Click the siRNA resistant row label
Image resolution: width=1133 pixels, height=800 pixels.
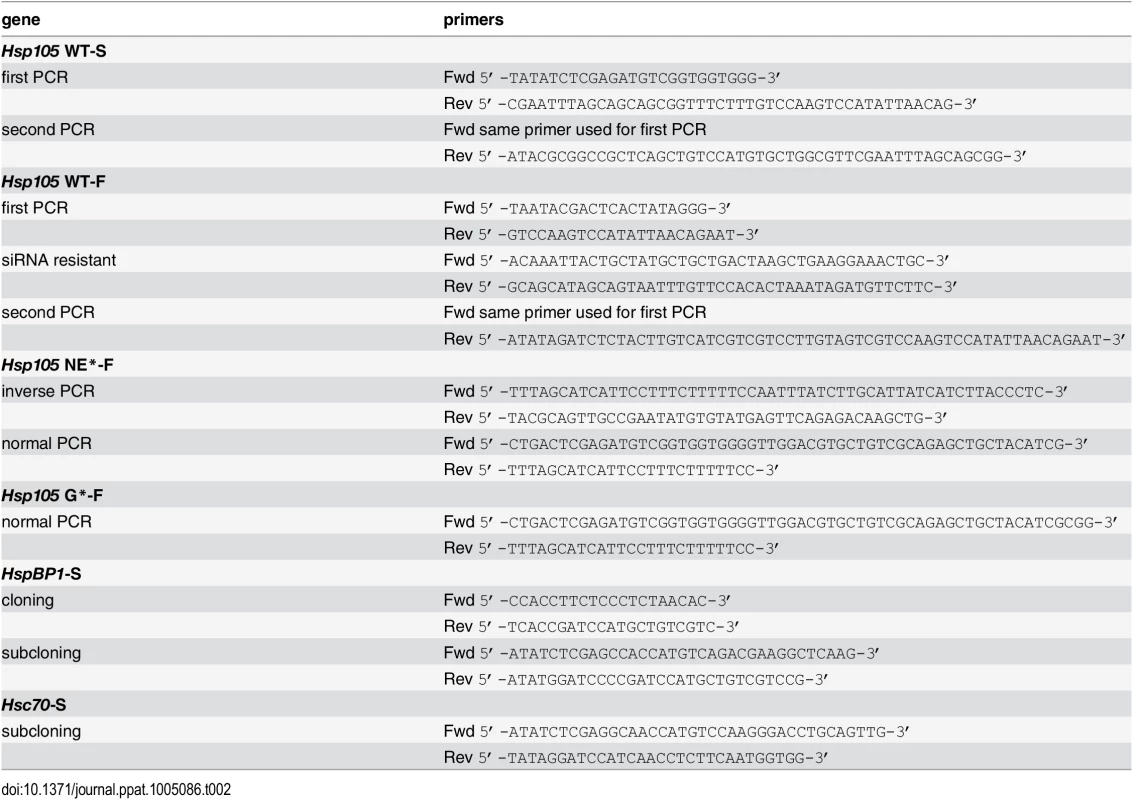pyautogui.click(x=59, y=260)
